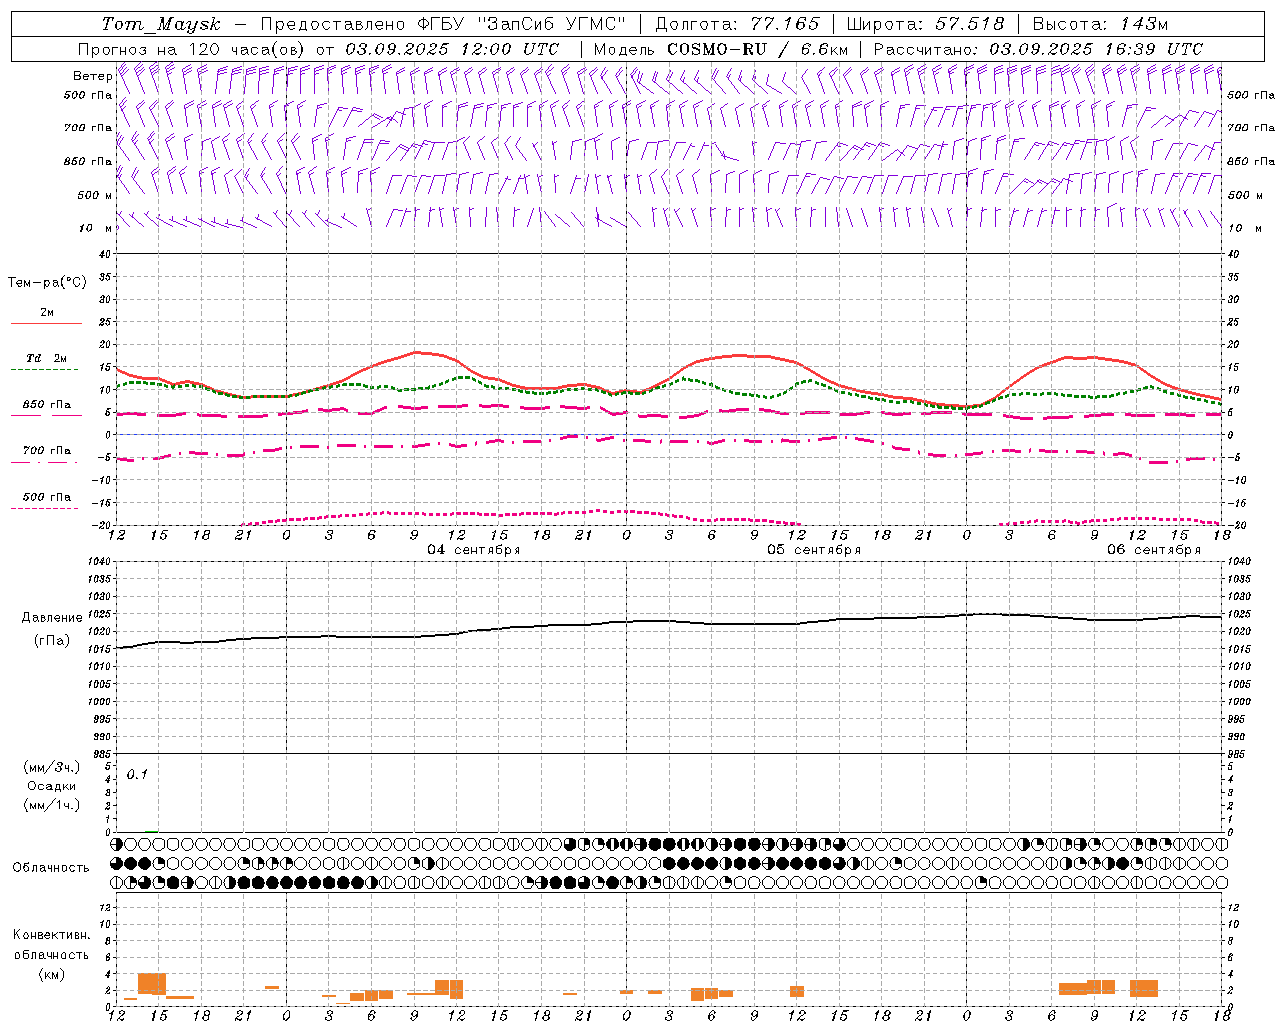This screenshot has width=1280, height=1024.
Task: Select the 'Прогноз на 120 часа(ов)' forecast period text
Action: pyautogui.click(x=193, y=49)
